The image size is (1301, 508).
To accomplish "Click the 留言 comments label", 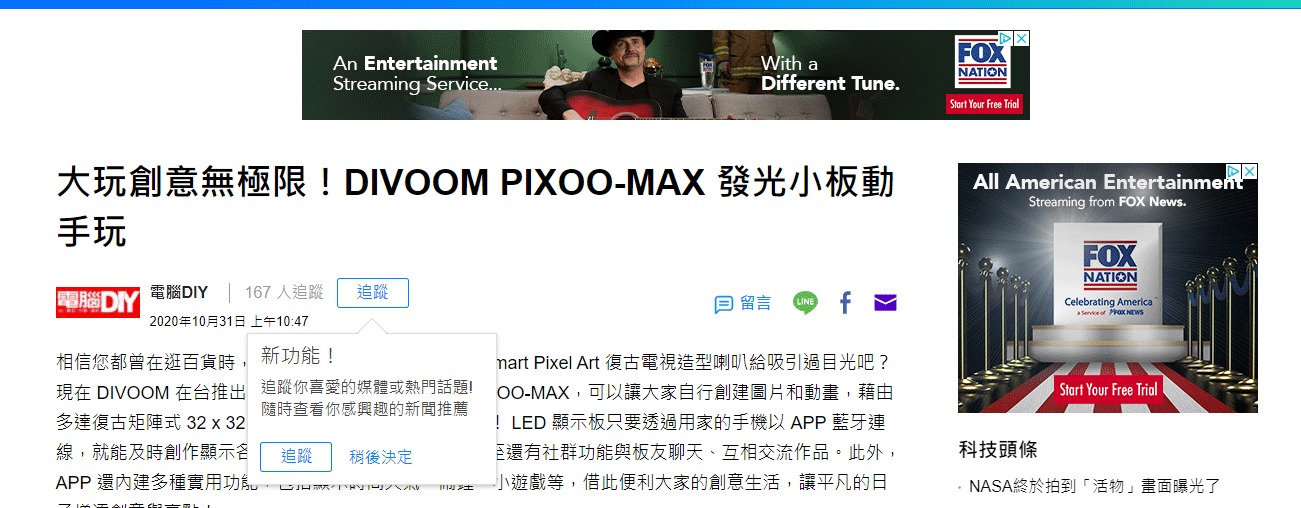I will (756, 303).
